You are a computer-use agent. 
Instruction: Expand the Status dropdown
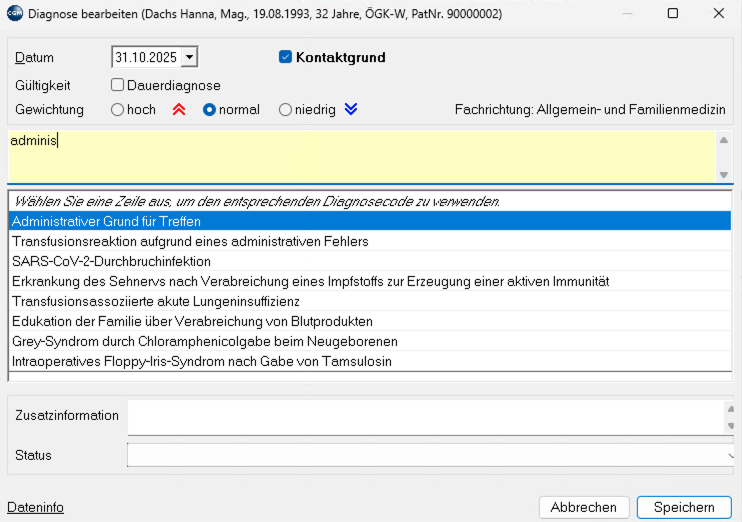click(730, 455)
